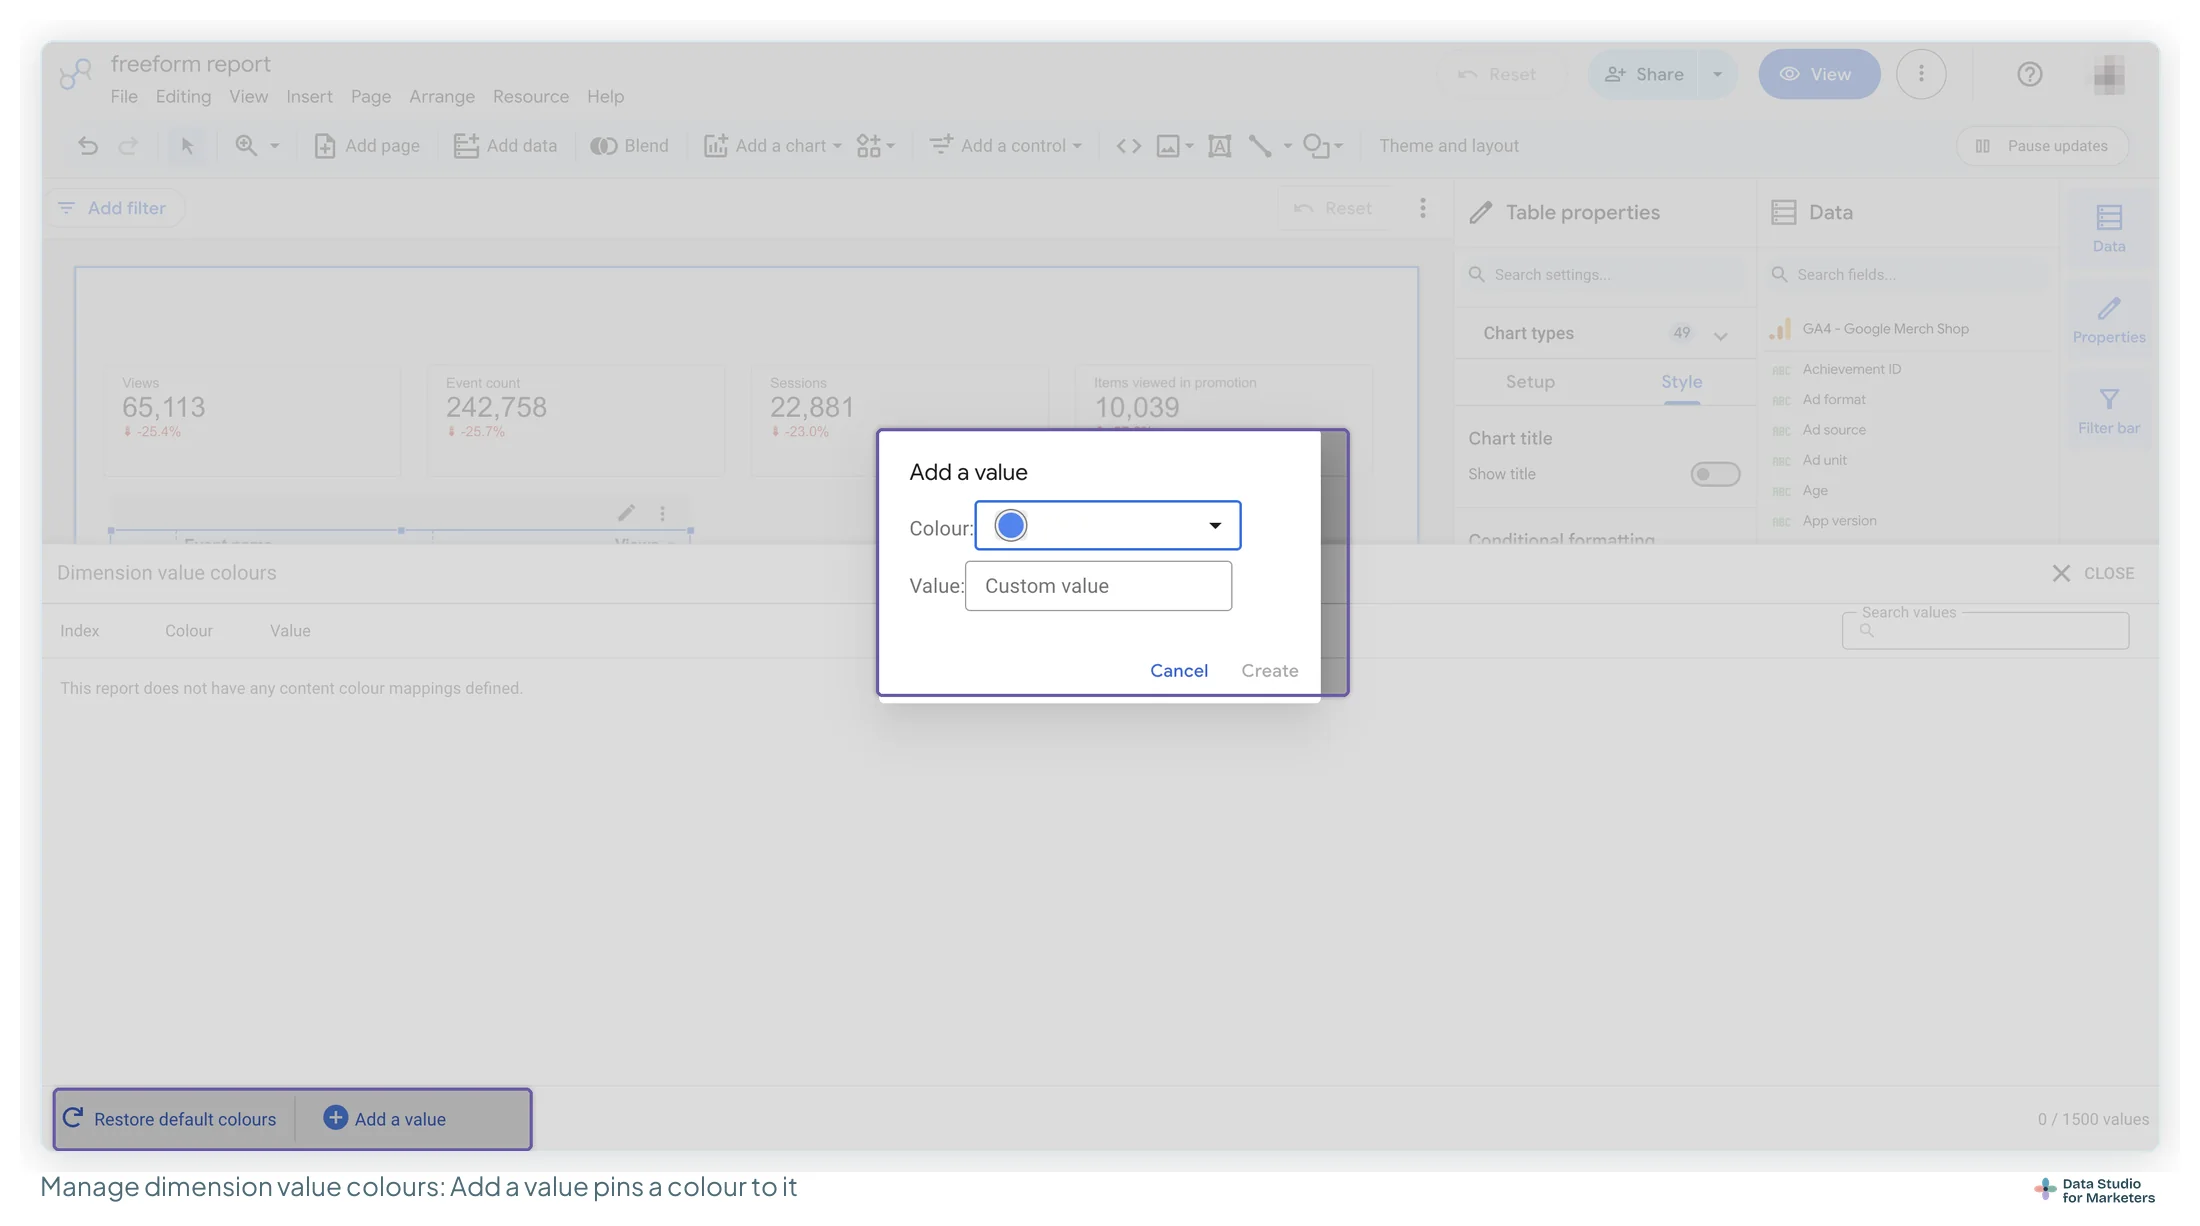Select the Ad format field

(x=1833, y=400)
